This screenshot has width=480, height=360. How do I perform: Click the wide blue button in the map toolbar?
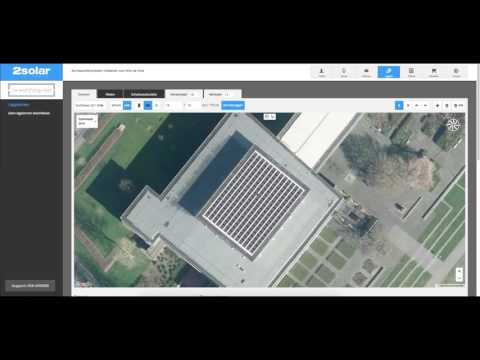(233, 106)
